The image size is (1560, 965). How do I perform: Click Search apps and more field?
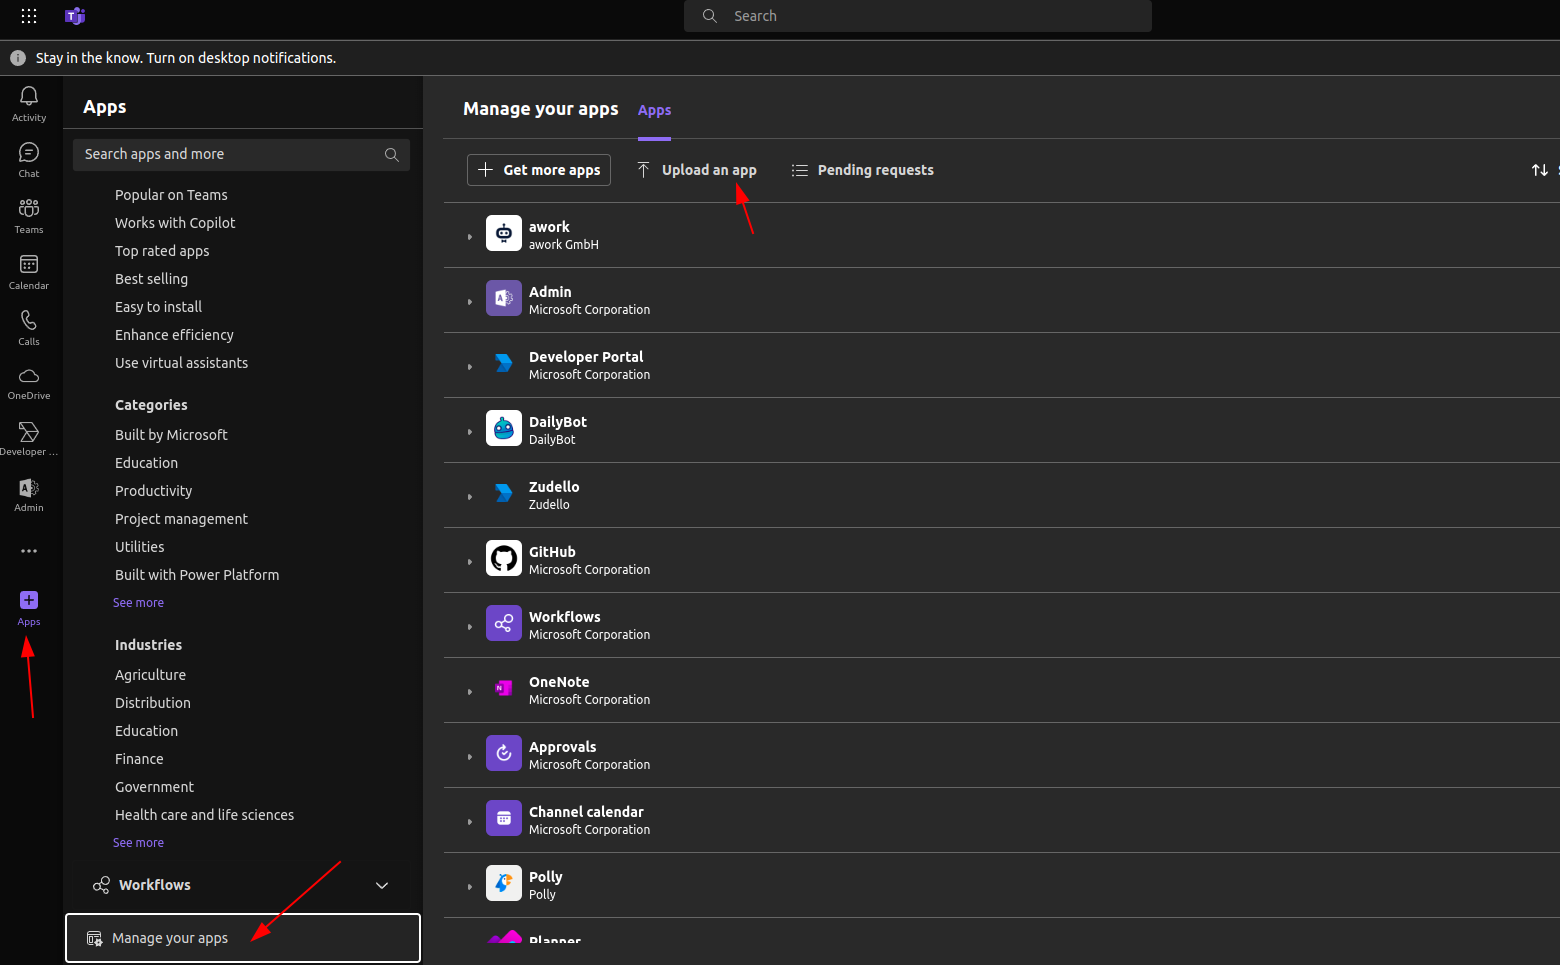tap(241, 155)
